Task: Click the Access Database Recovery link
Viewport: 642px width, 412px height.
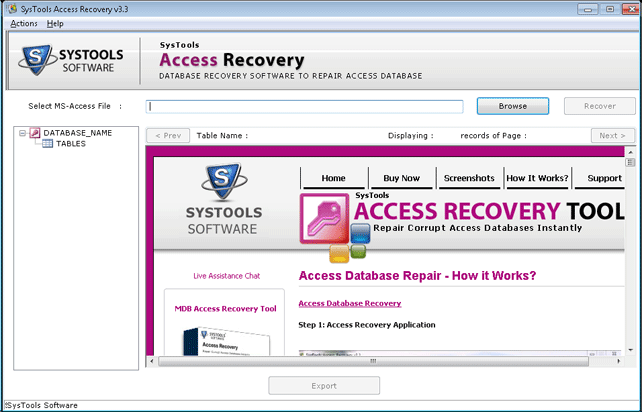Action: [x=350, y=303]
